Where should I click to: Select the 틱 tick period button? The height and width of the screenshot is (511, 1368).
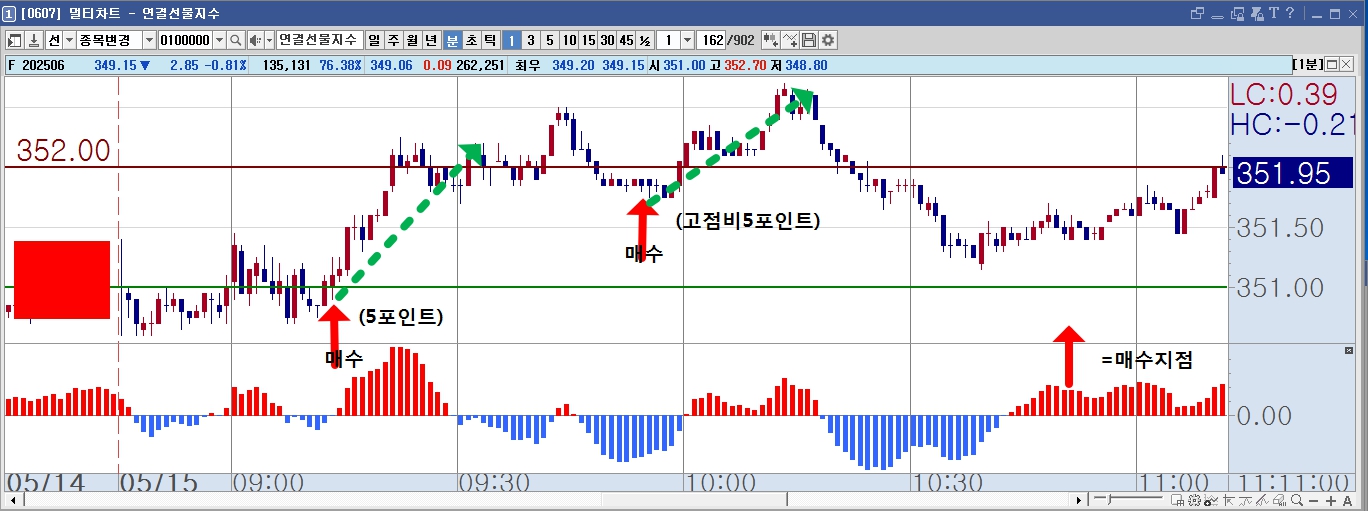click(490, 40)
